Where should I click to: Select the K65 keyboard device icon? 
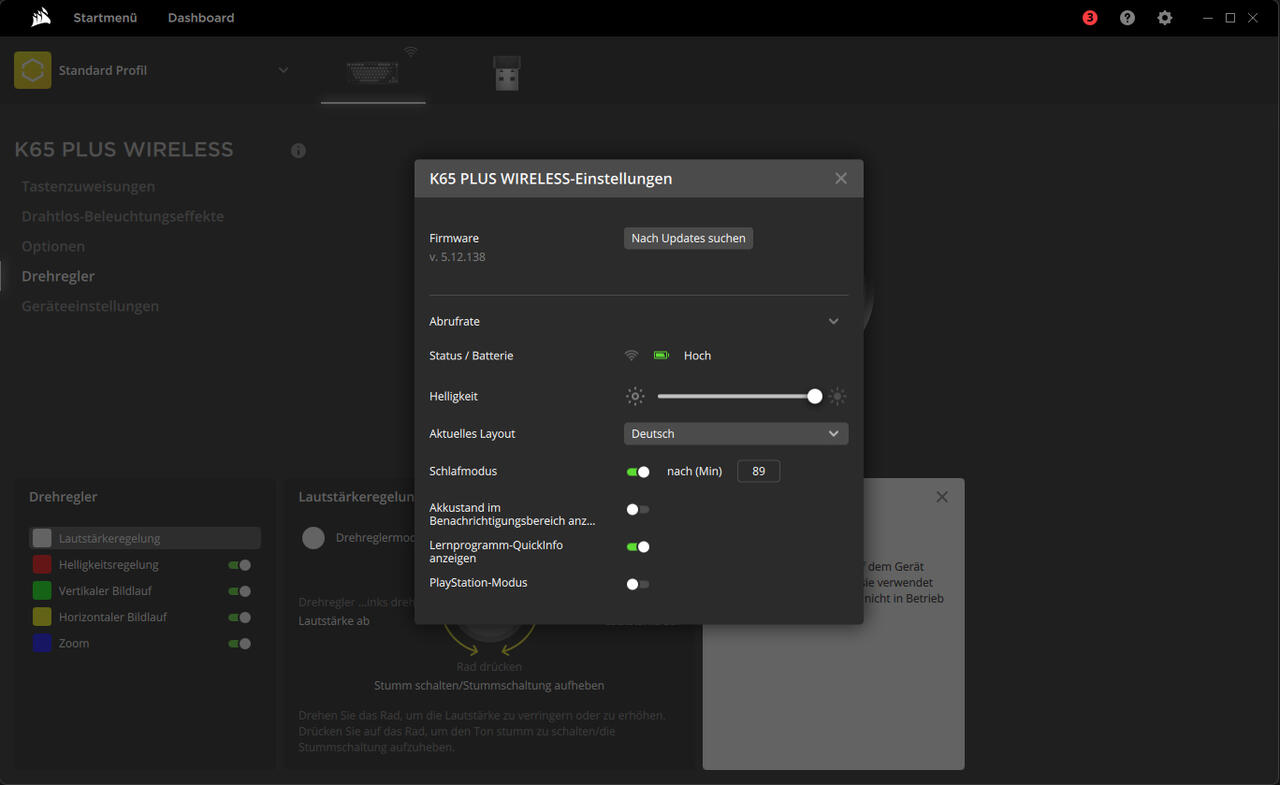(373, 72)
